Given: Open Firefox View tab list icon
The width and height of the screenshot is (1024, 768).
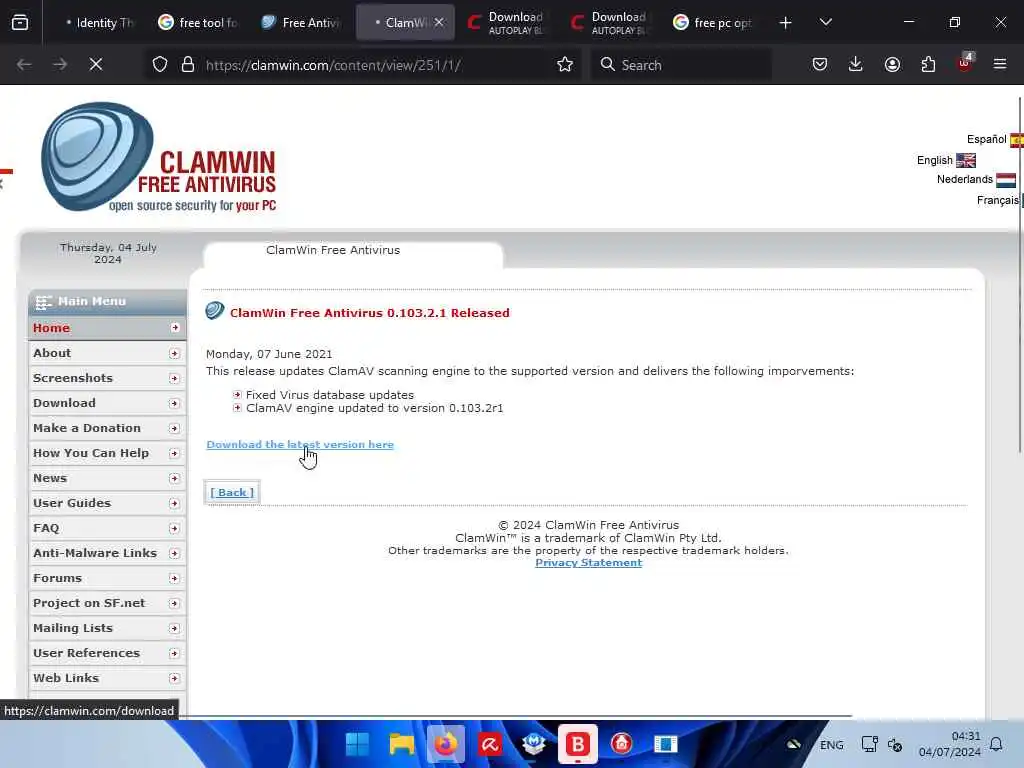Looking at the screenshot, I should tap(20, 23).
